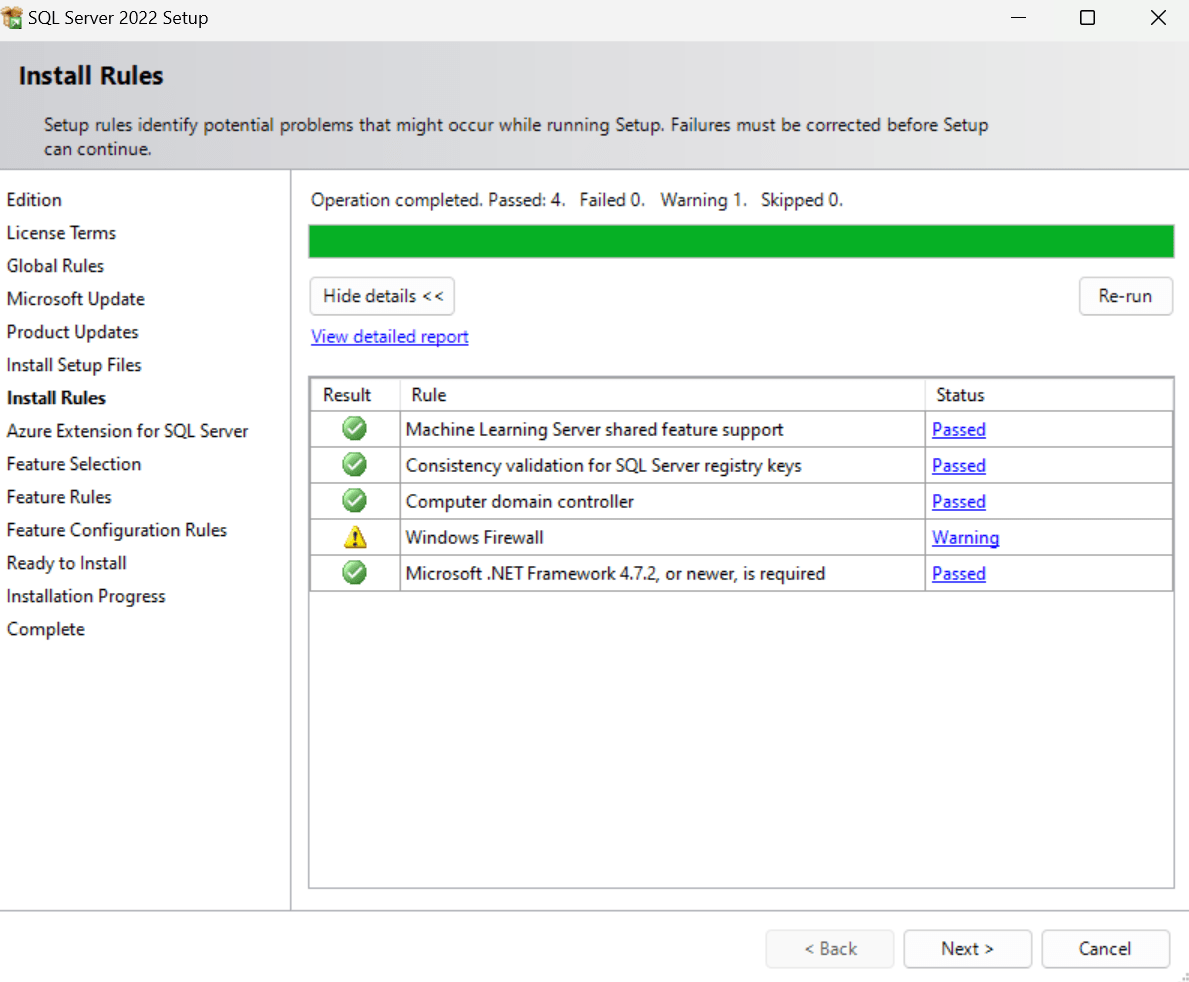Minimize the SQL Server 2022 Setup window
This screenshot has height=982, width=1189.
click(1018, 17)
